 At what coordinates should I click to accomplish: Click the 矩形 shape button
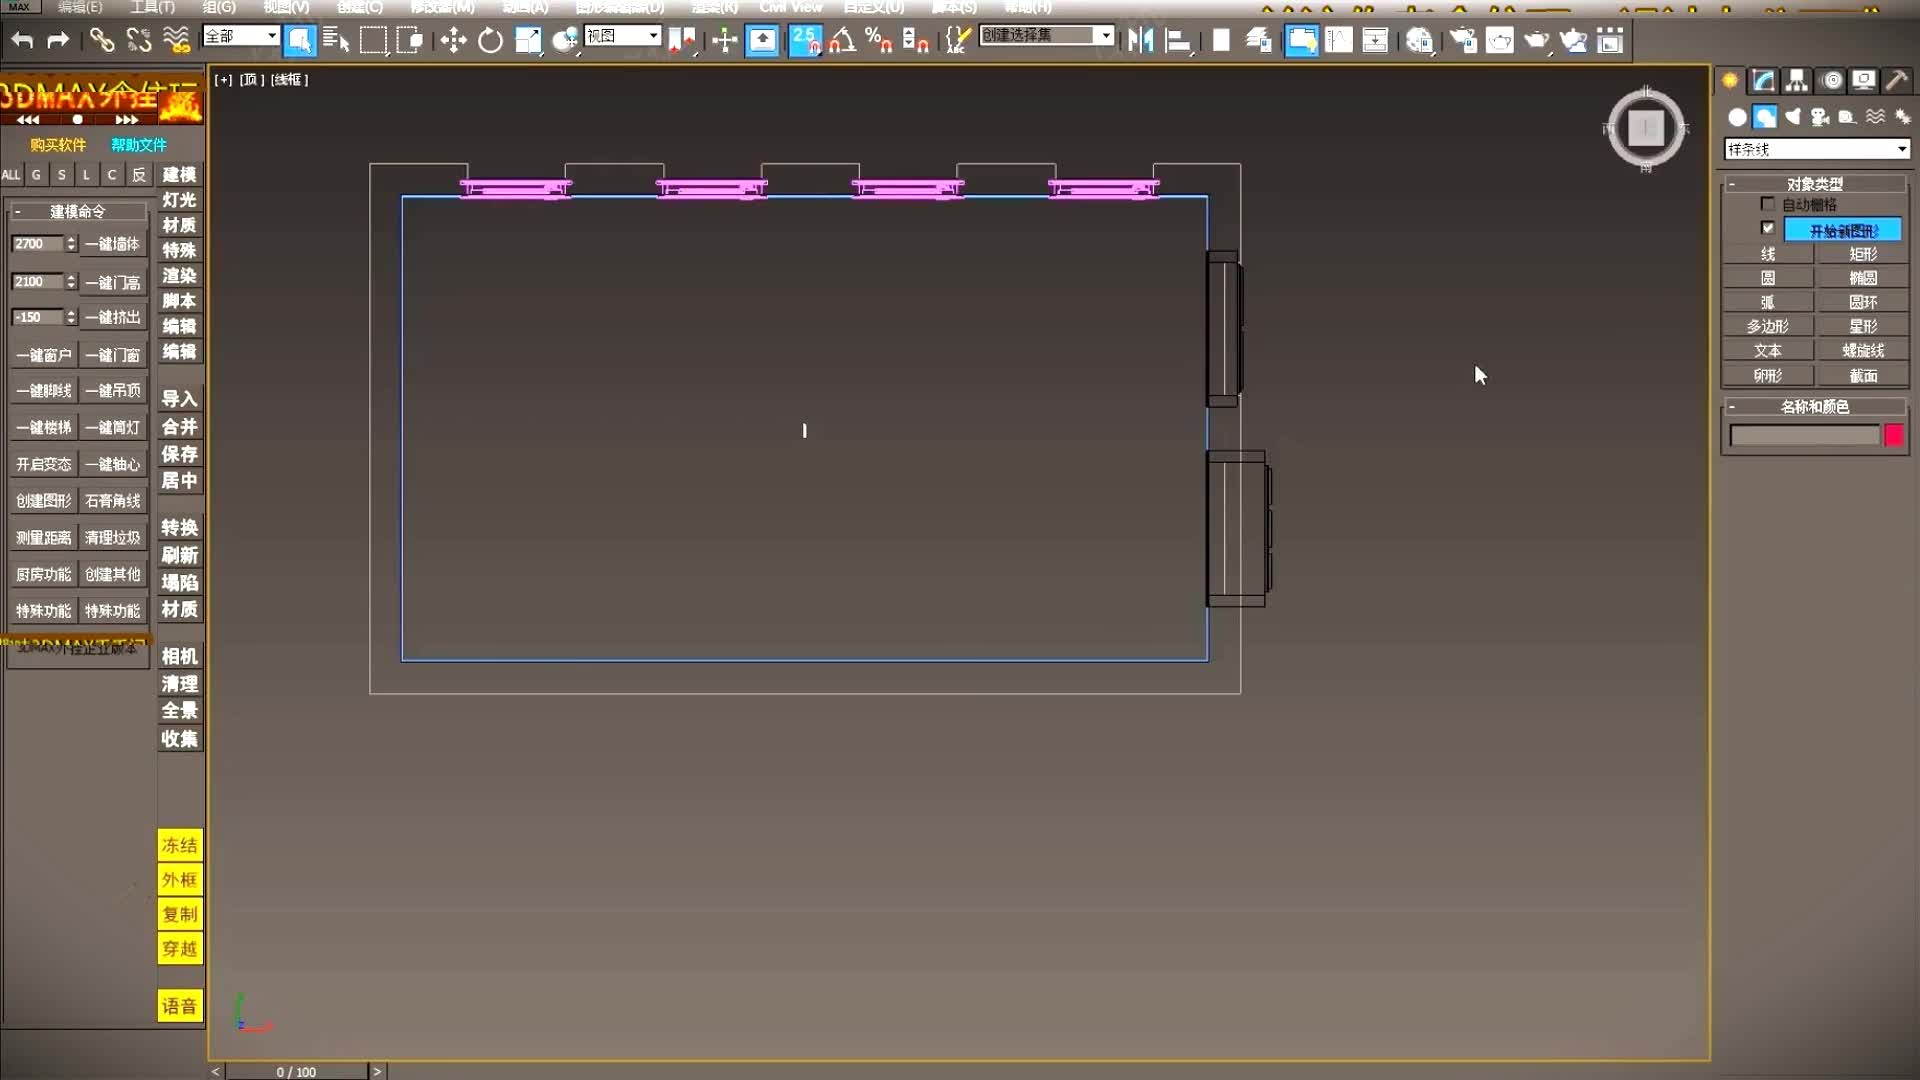[1862, 254]
